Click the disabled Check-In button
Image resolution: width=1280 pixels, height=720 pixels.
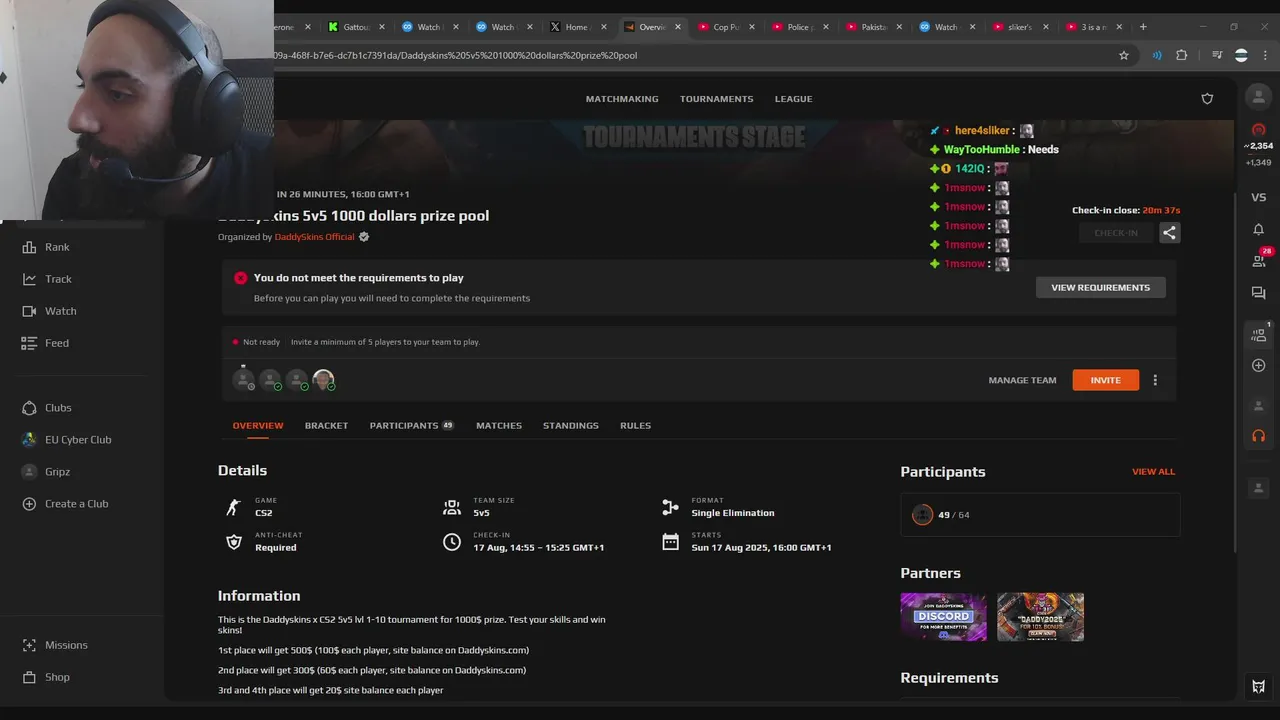(1115, 233)
